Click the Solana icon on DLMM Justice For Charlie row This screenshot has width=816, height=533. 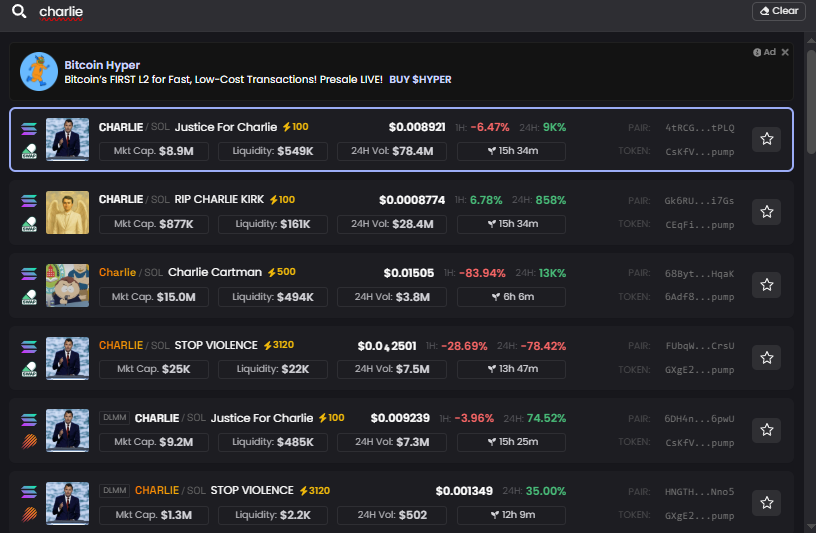tap(29, 419)
